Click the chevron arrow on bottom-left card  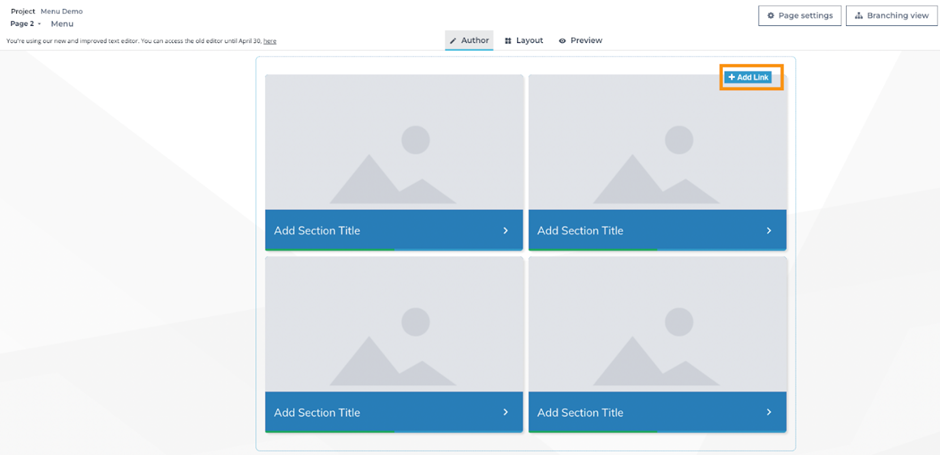(x=505, y=412)
